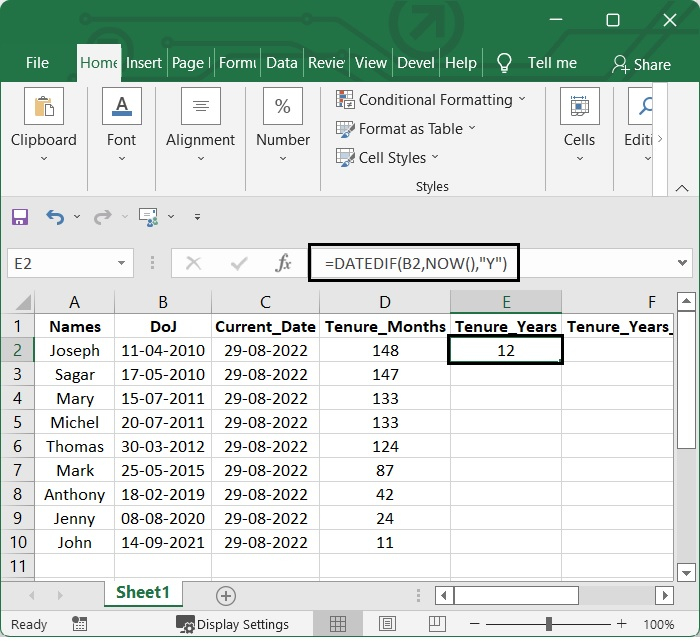This screenshot has width=700, height=644.
Task: Click the Share button
Action: (641, 64)
